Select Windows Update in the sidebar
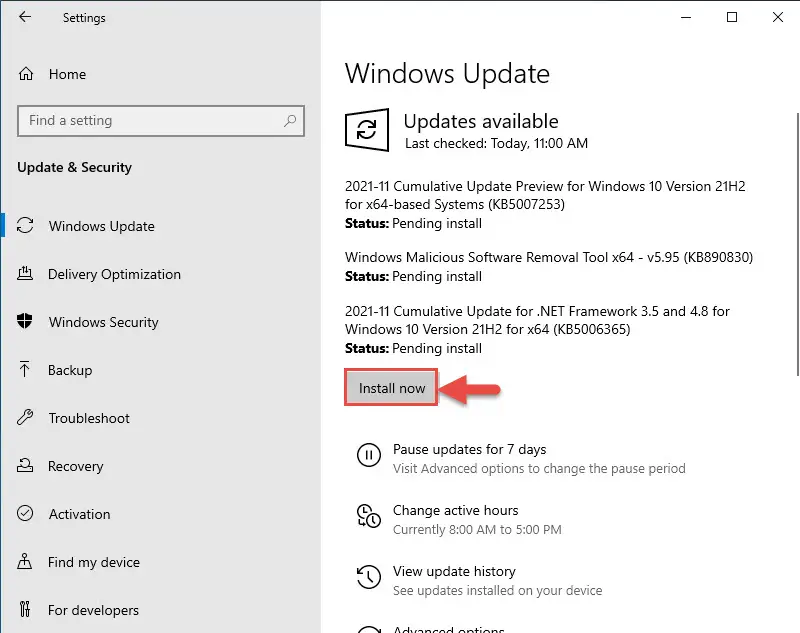Screen dimensions: 800x633 [x=102, y=226]
